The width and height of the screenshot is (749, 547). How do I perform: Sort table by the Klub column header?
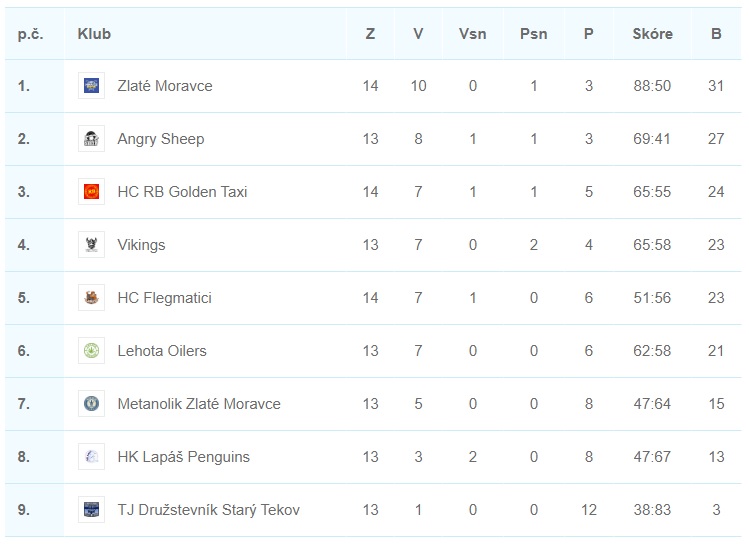[94, 34]
